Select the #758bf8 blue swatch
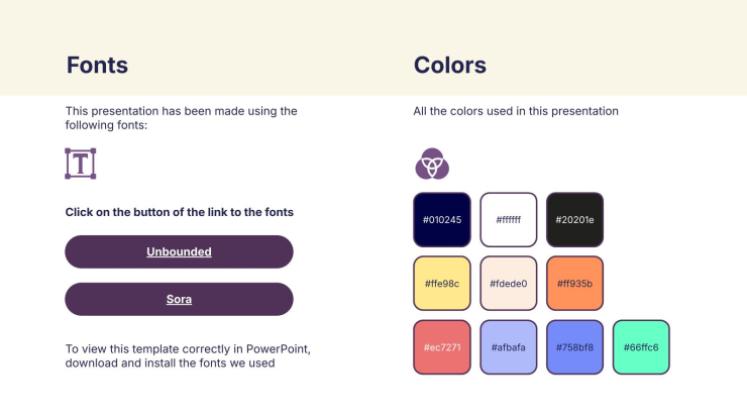 coord(575,347)
